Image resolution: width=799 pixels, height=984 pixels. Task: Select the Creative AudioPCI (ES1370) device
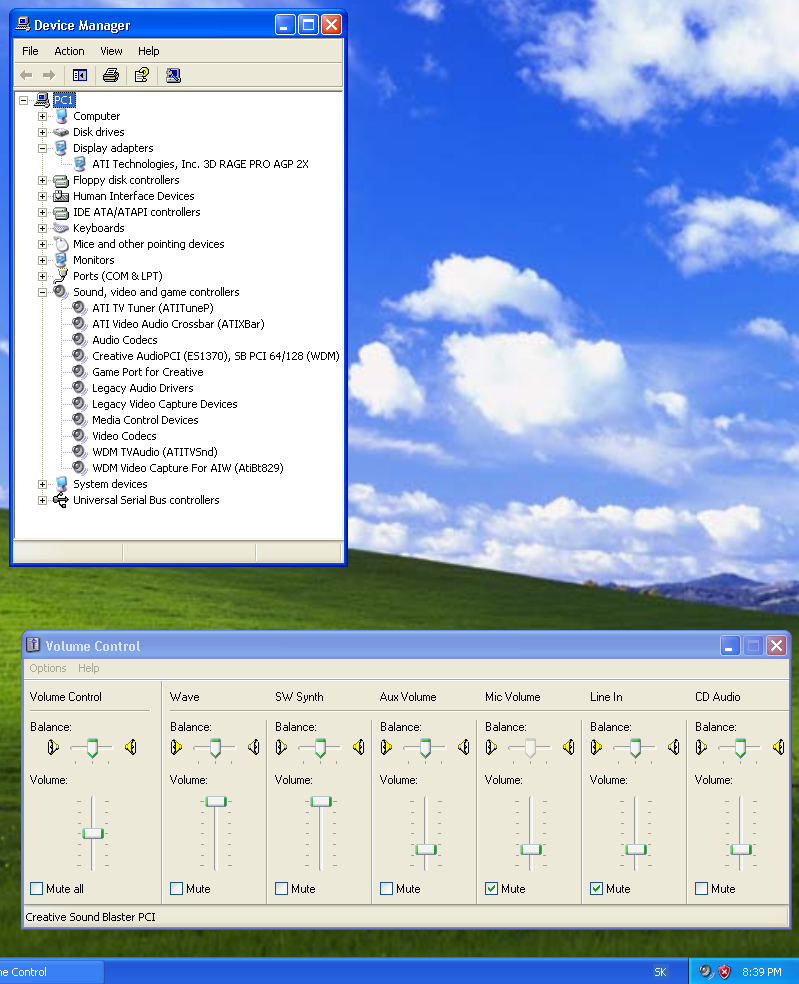(215, 356)
